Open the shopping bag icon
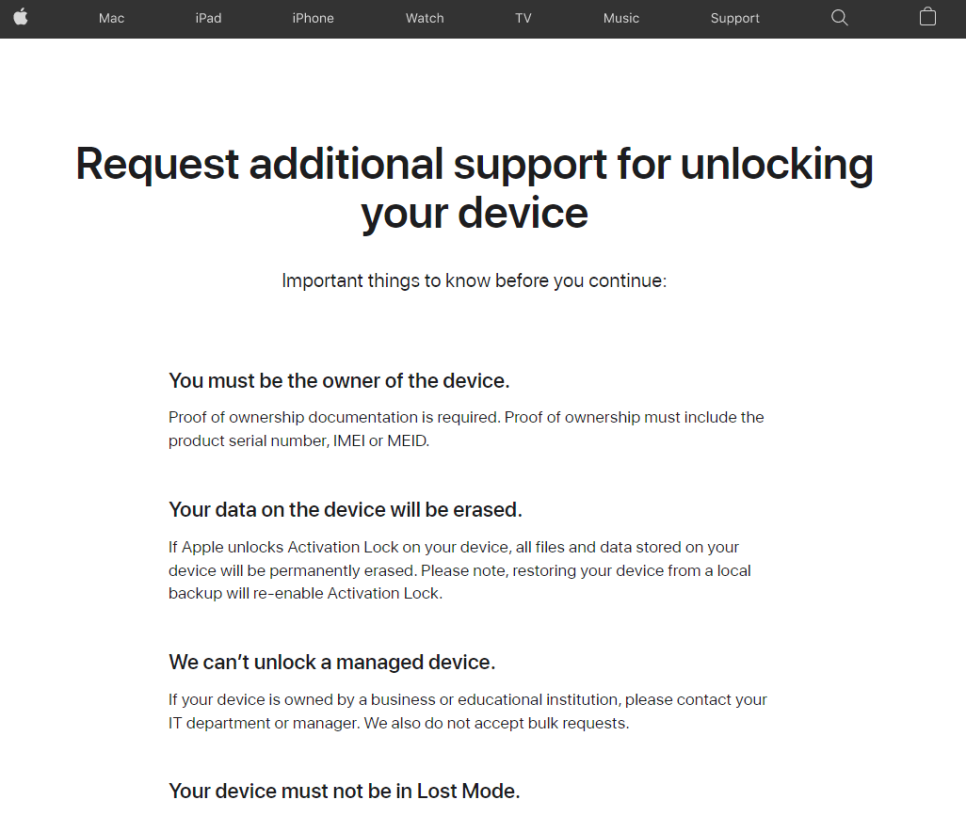The width and height of the screenshot is (966, 832). [927, 17]
